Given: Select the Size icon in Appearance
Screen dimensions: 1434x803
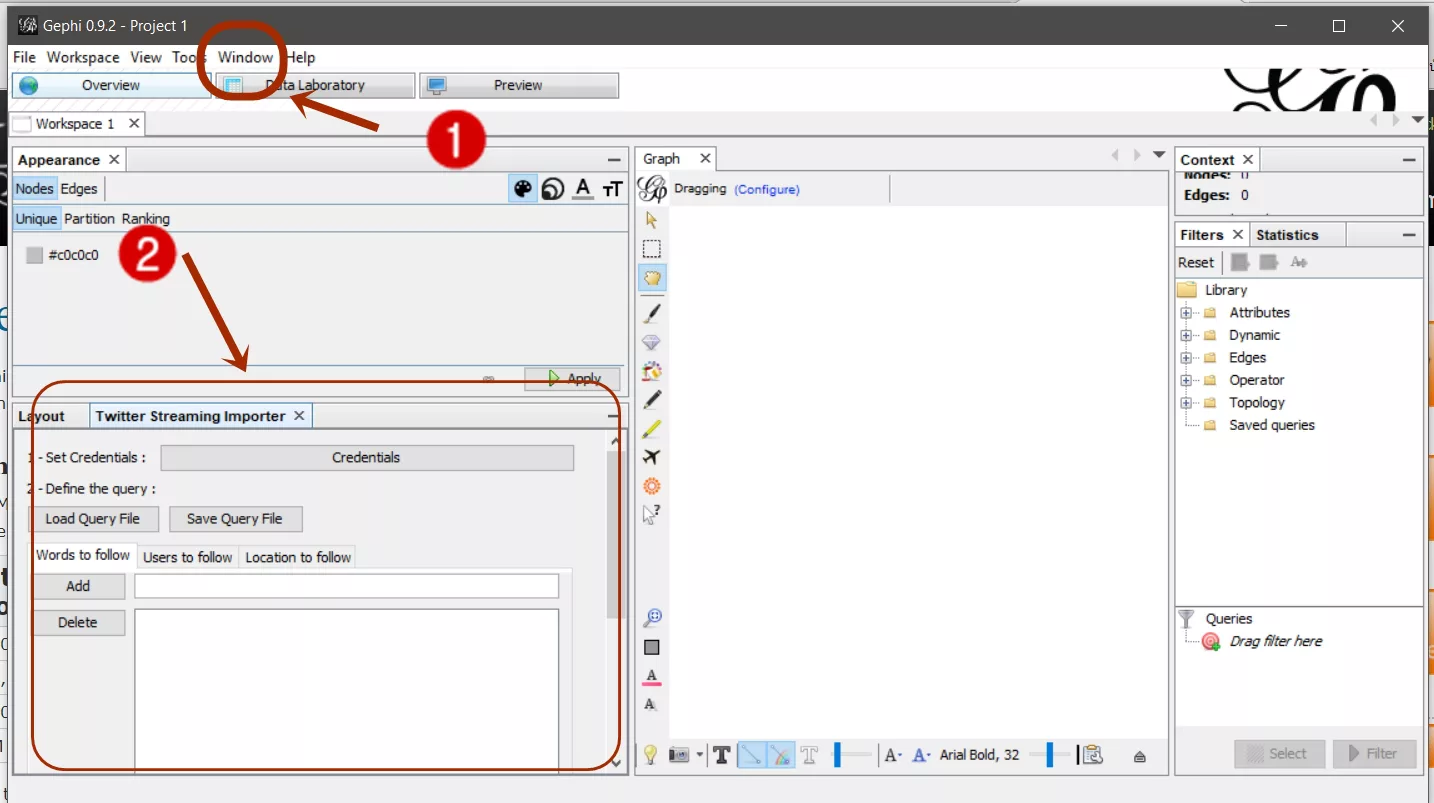Looking at the screenshot, I should pos(553,189).
